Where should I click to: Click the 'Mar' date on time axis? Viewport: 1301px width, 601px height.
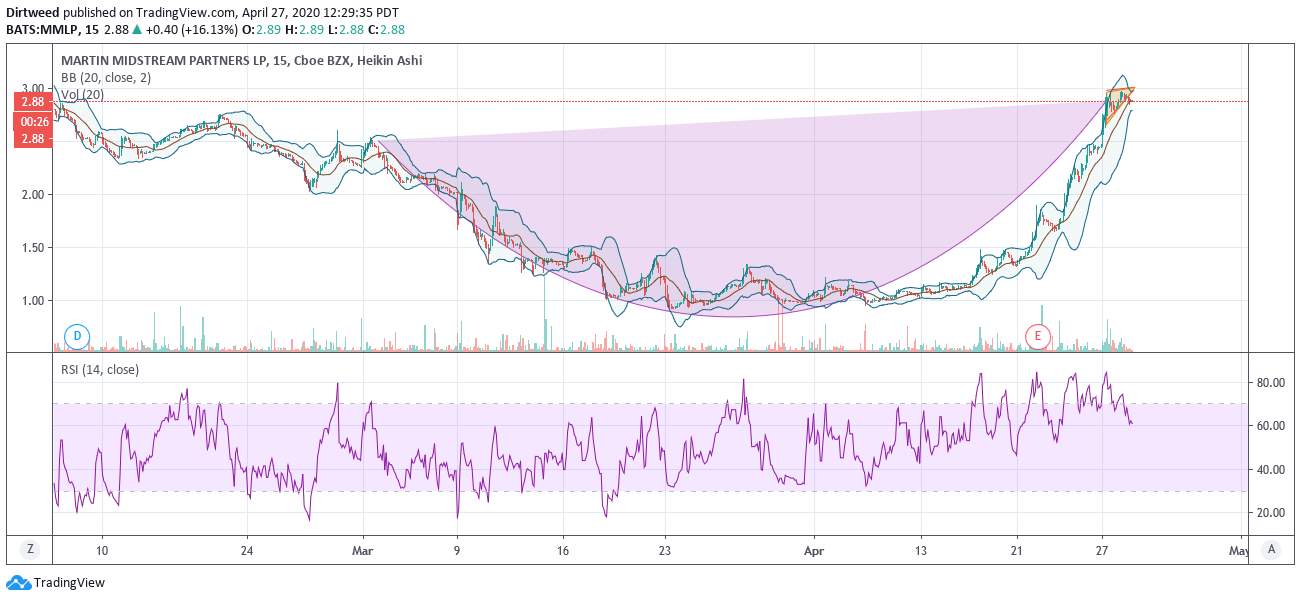(x=363, y=550)
